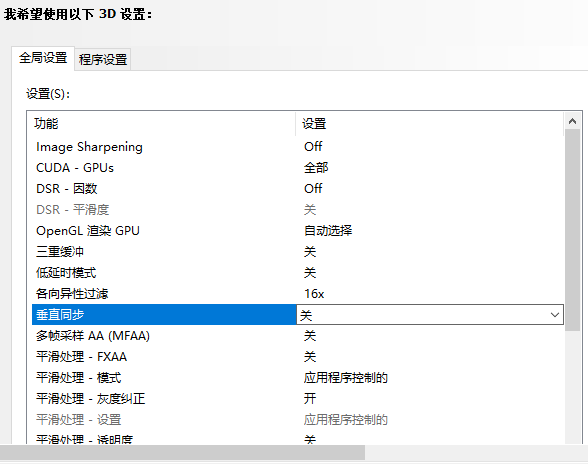Click the horizontal scrollbar thumb at bottom
Image resolution: width=588 pixels, height=464 pixels.
tap(182, 452)
